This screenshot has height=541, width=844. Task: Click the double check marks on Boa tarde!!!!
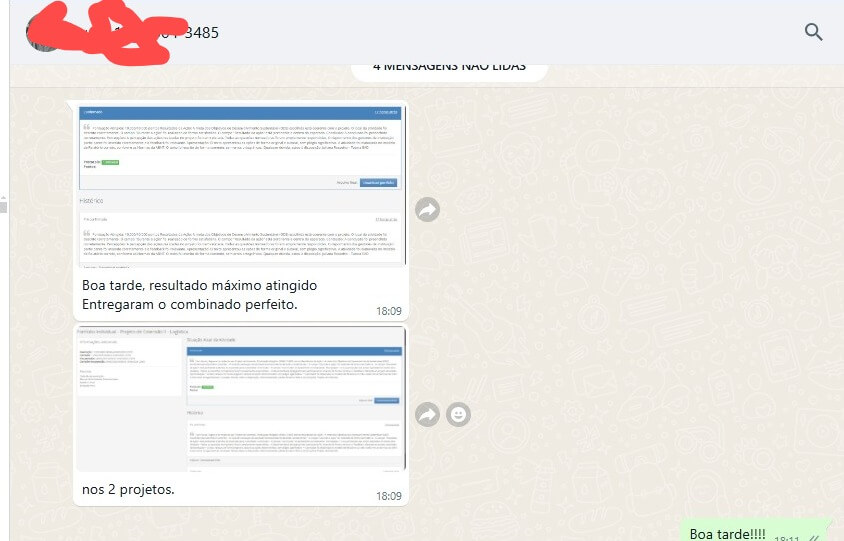pyautogui.click(x=813, y=538)
